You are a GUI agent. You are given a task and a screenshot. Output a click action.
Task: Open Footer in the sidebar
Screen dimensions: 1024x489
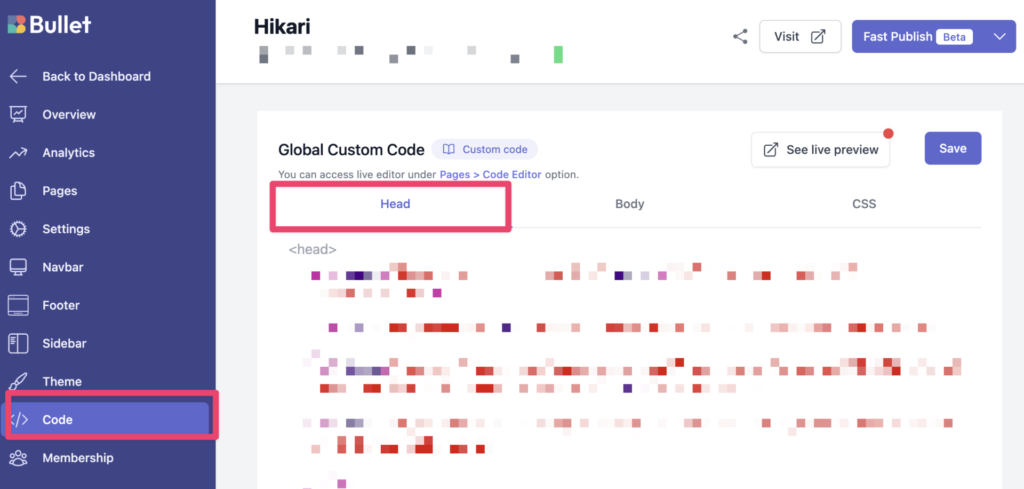[x=61, y=306]
